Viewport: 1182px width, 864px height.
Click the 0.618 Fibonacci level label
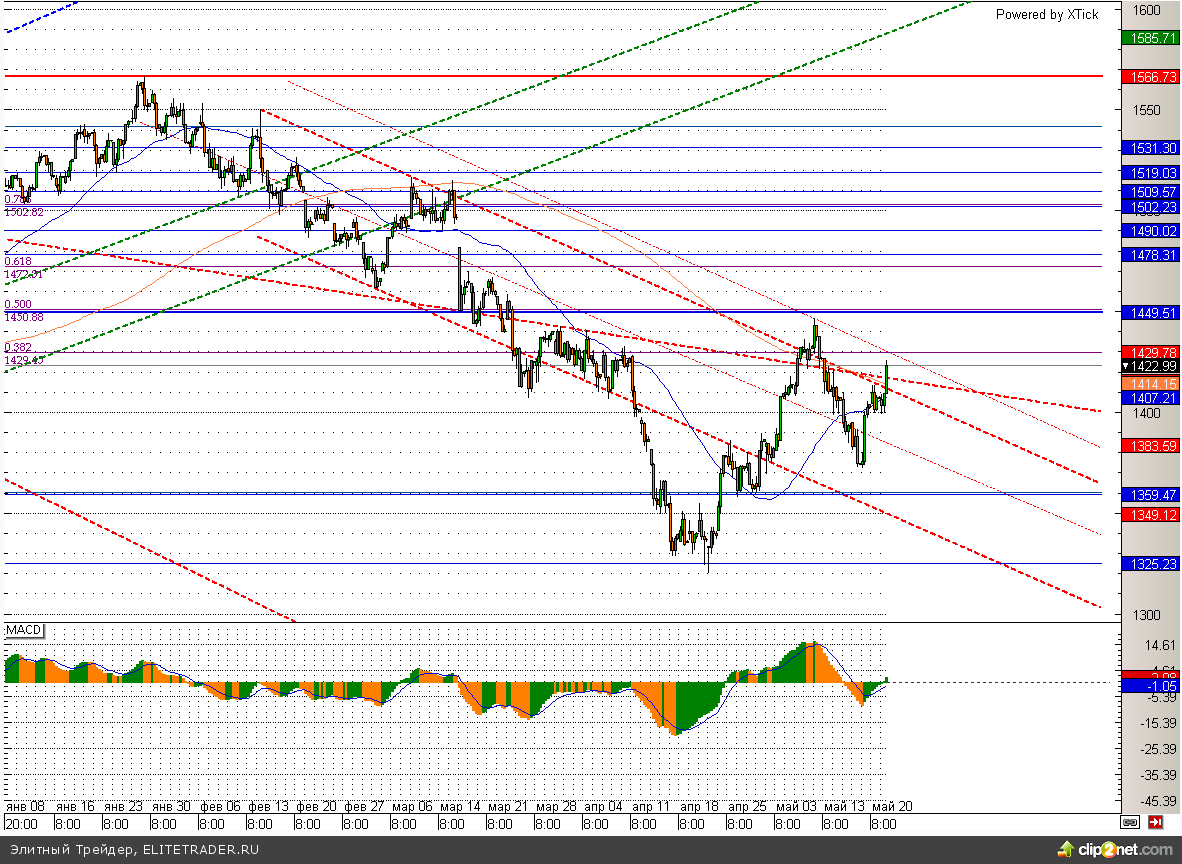(18, 261)
